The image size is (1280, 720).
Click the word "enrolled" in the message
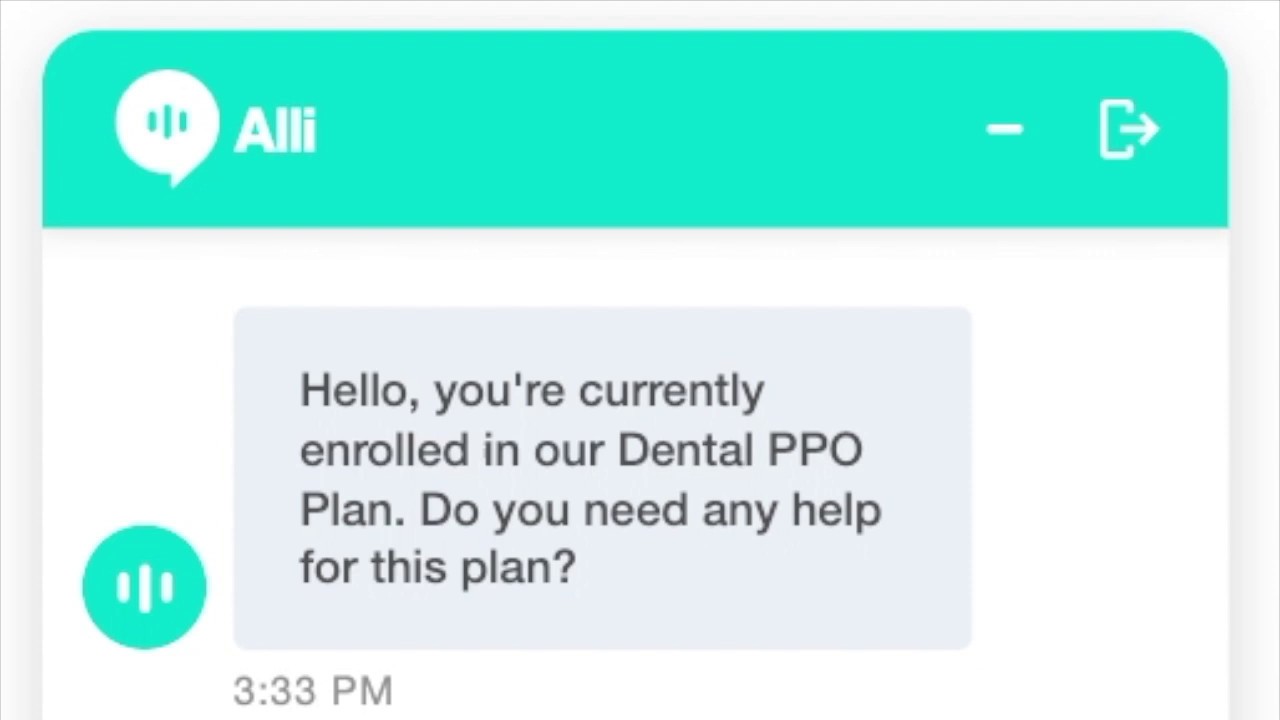click(384, 450)
